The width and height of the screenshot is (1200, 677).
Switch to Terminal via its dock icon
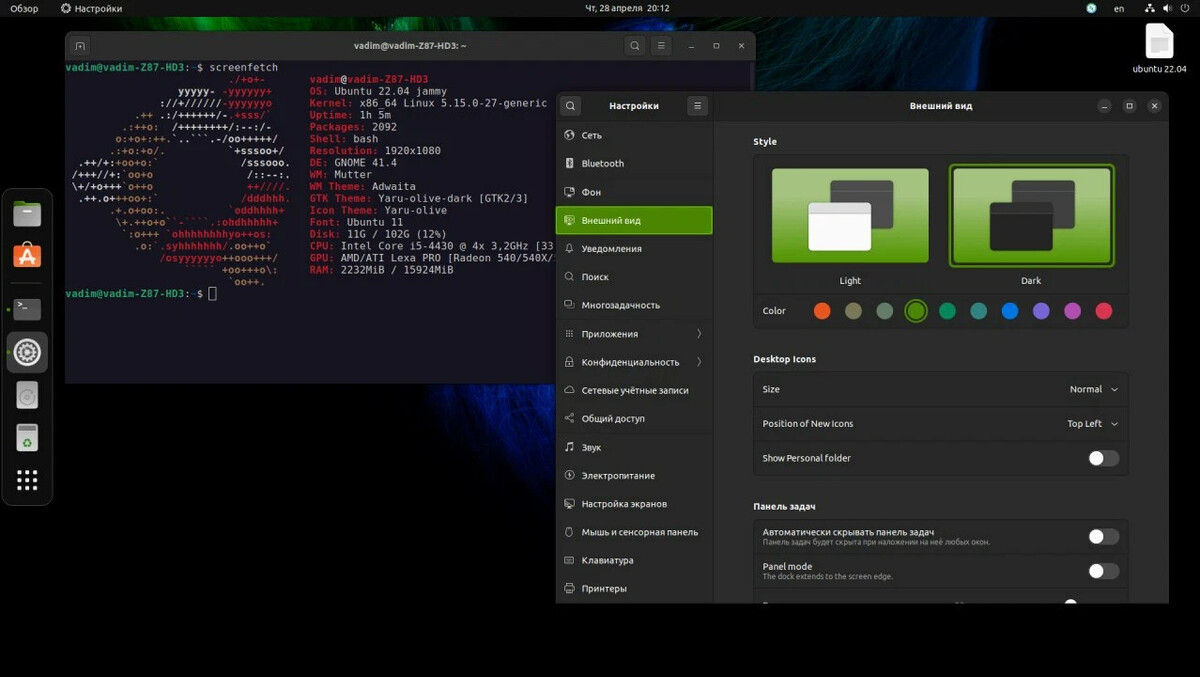click(x=27, y=309)
